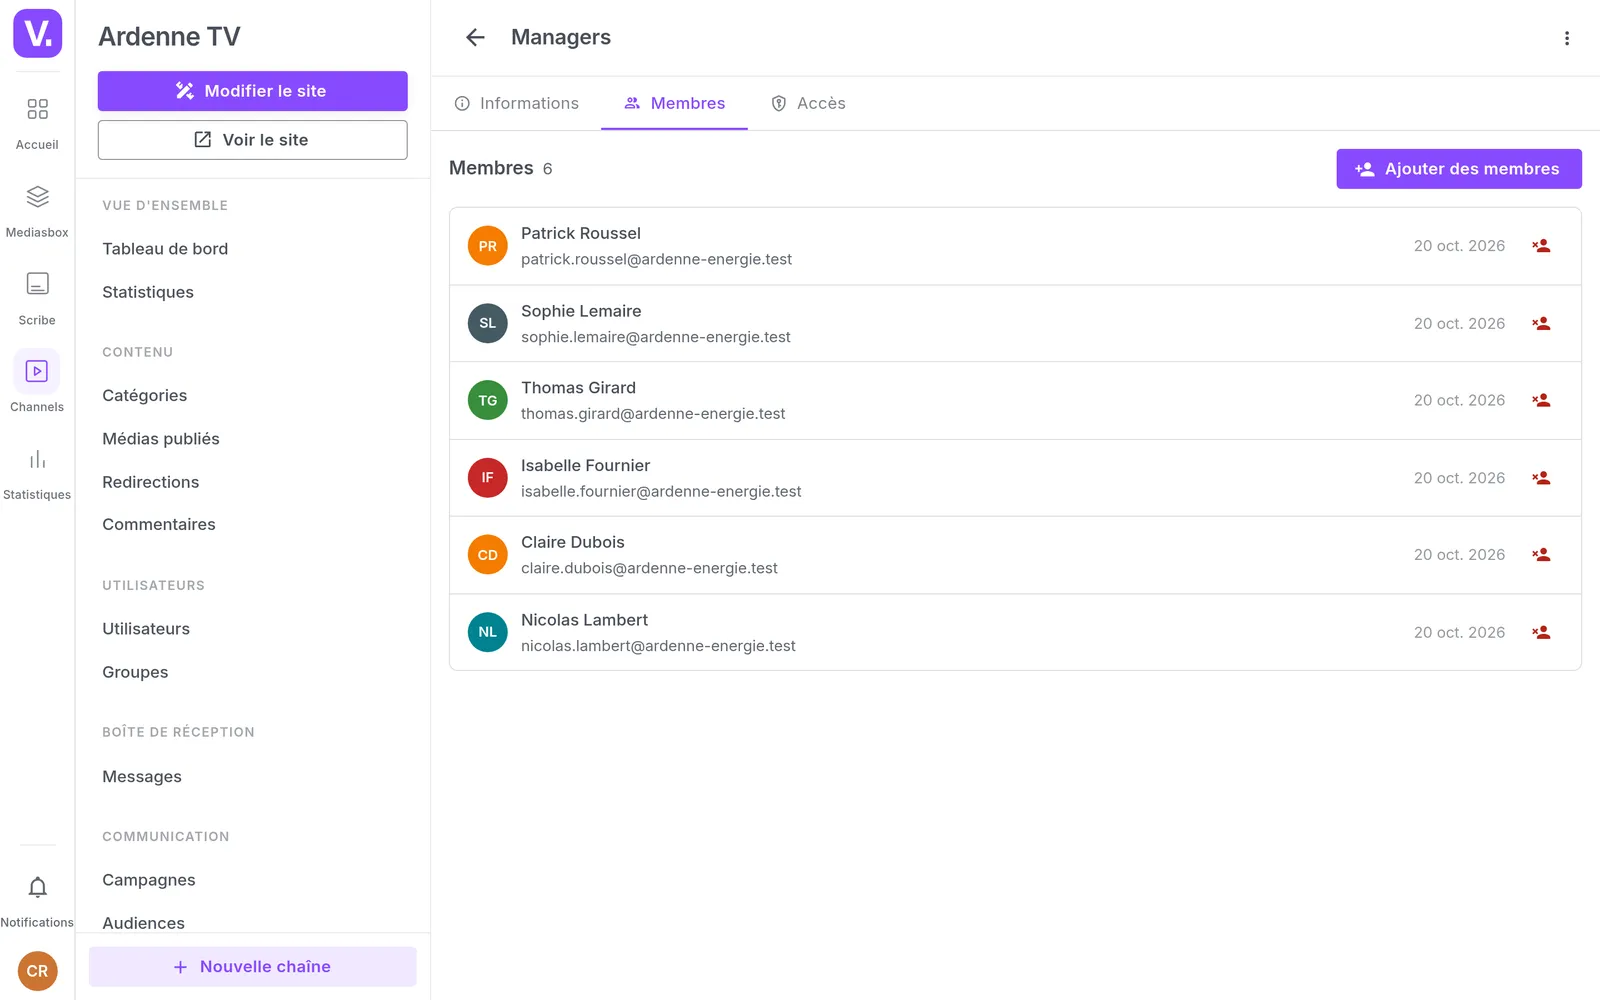Click Thomas Girard's TG avatar
This screenshot has width=1600, height=1000.
pyautogui.click(x=488, y=400)
